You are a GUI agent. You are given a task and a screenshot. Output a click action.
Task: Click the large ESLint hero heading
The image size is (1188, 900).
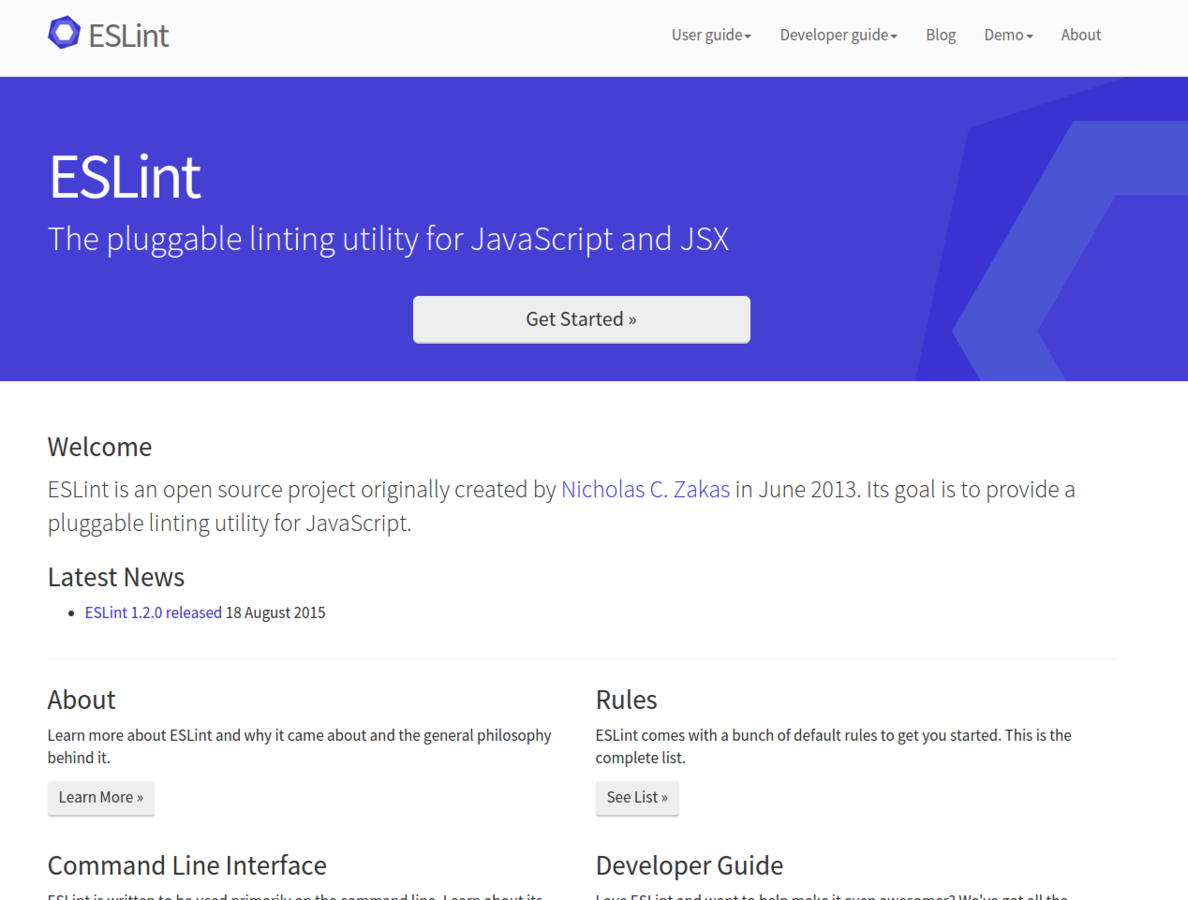(x=125, y=177)
